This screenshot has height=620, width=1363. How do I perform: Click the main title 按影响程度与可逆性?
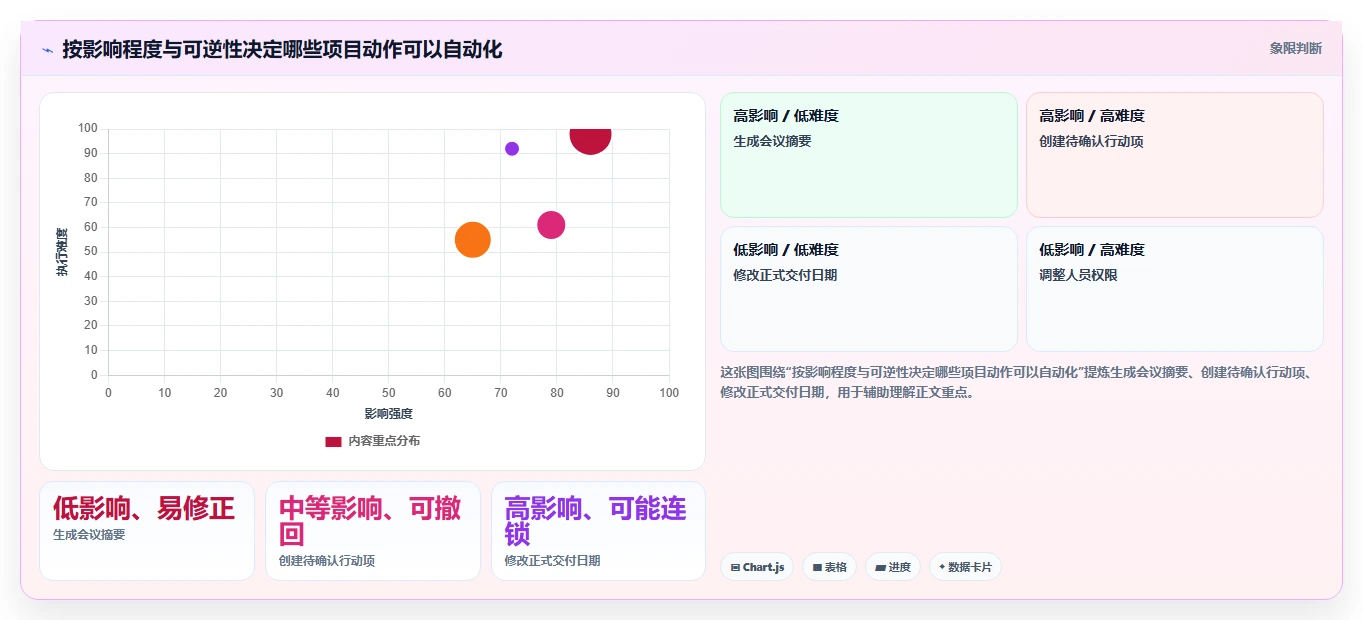pyautogui.click(x=282, y=49)
